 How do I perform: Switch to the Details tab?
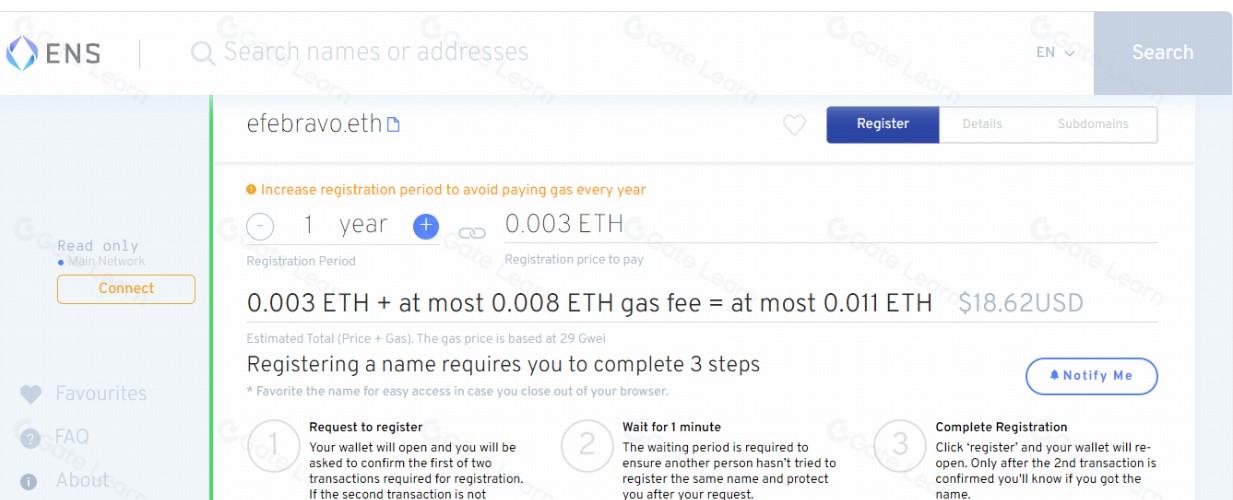[982, 125]
